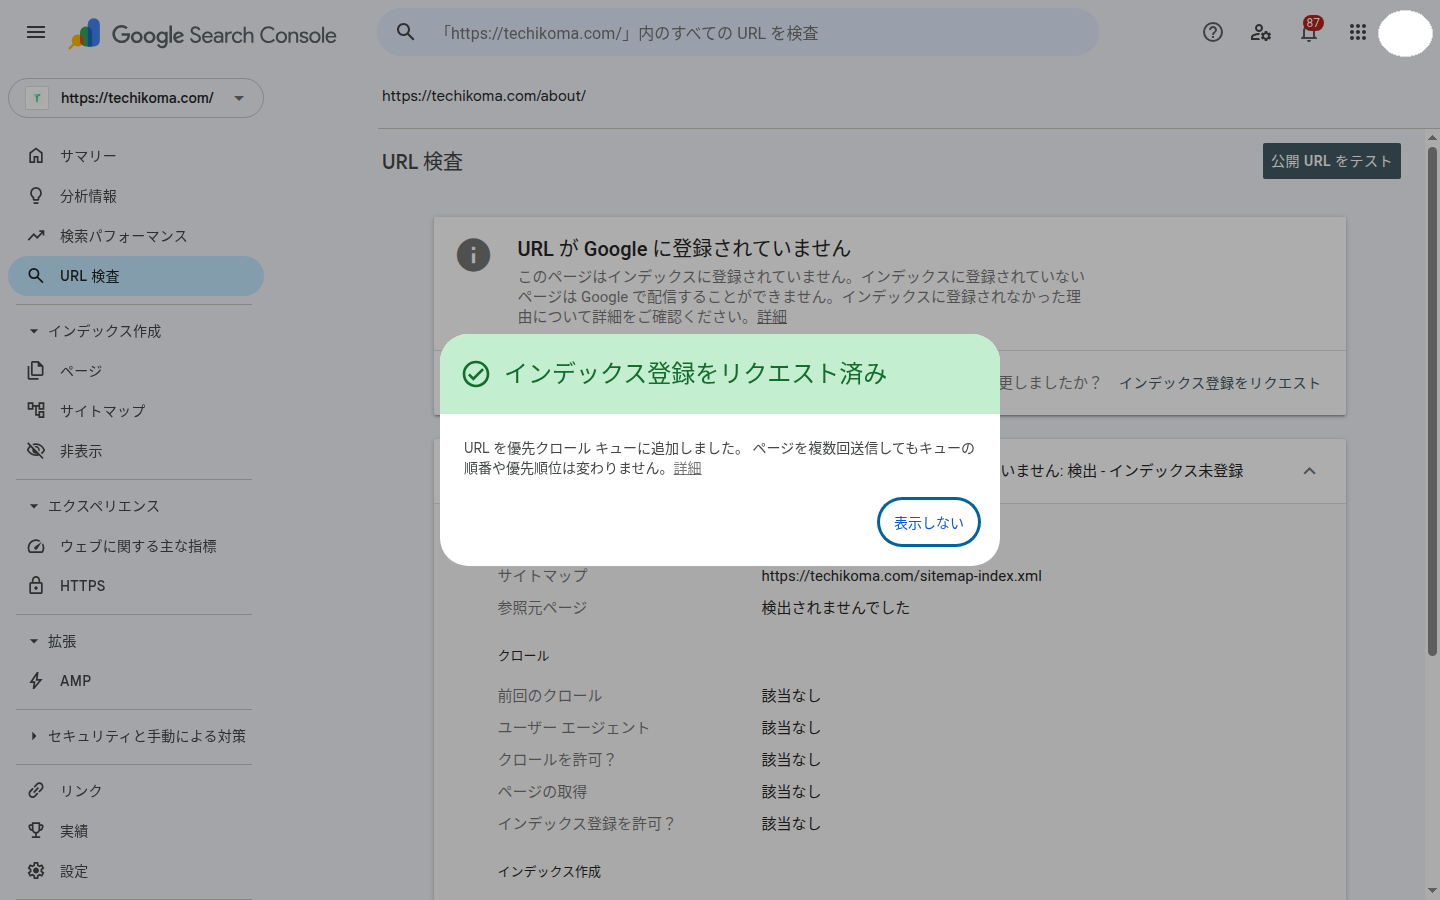Click the sitemap icon beside サイトマップ
The width and height of the screenshot is (1440, 900).
36,410
